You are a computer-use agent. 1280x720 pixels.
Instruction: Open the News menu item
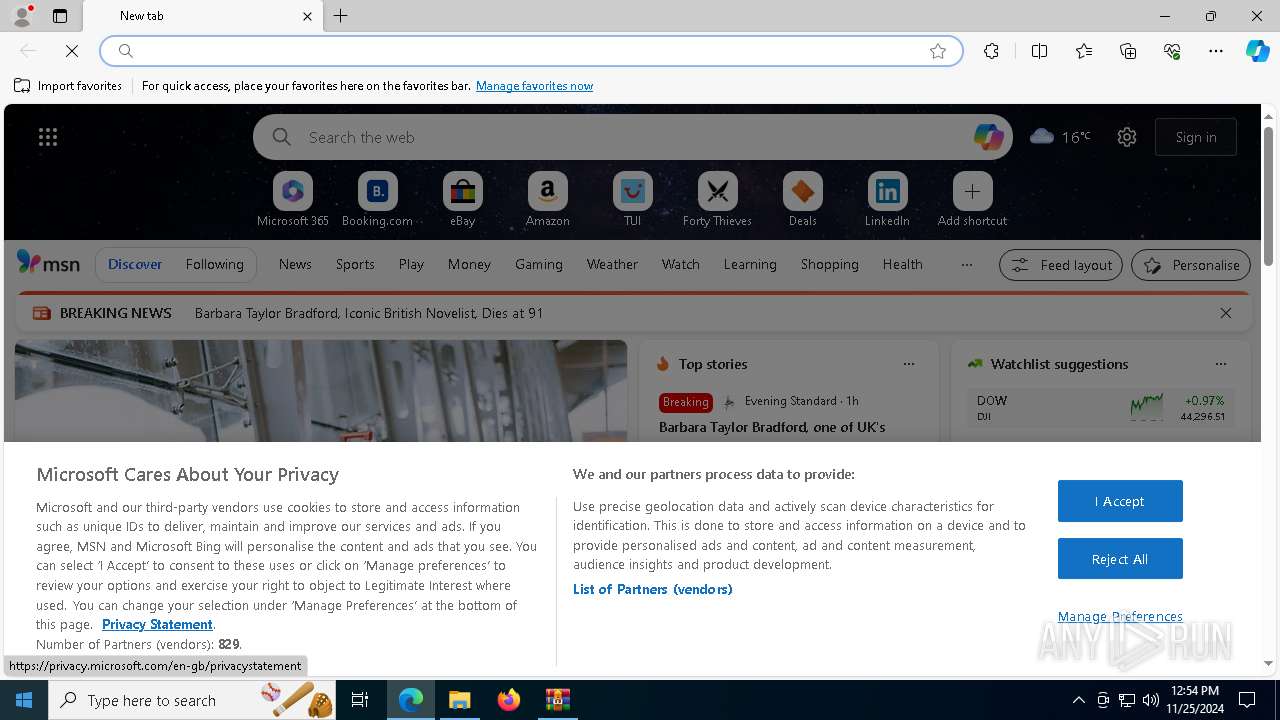295,264
